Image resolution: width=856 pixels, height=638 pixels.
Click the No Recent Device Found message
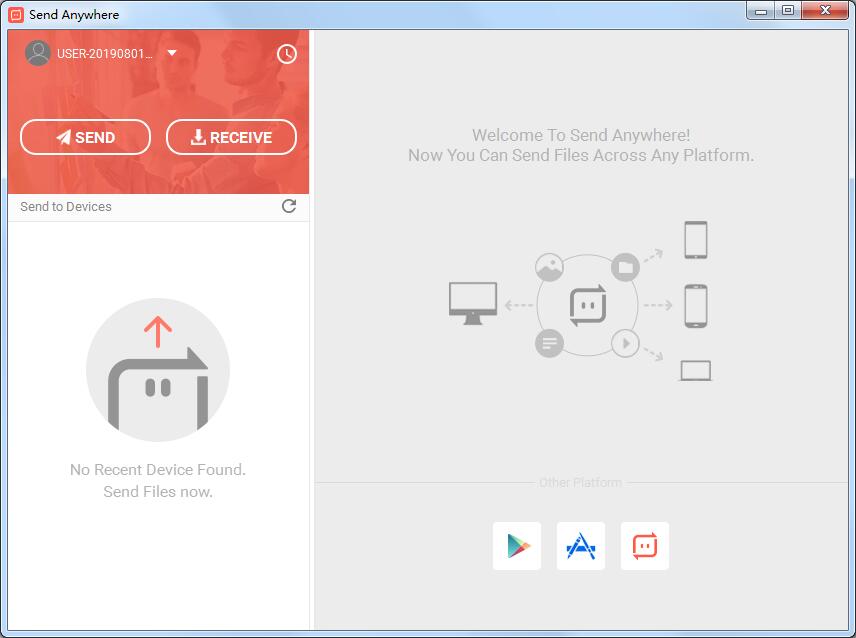tap(157, 469)
